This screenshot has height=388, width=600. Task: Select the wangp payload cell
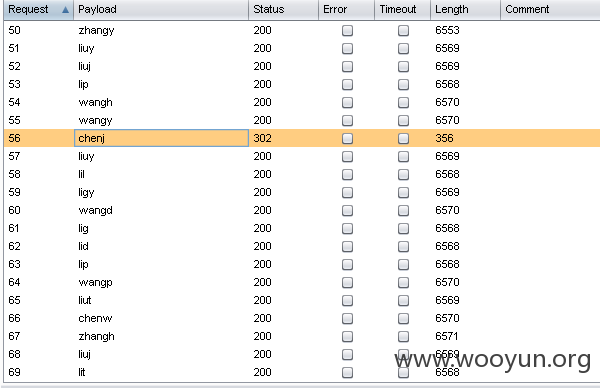point(161,282)
